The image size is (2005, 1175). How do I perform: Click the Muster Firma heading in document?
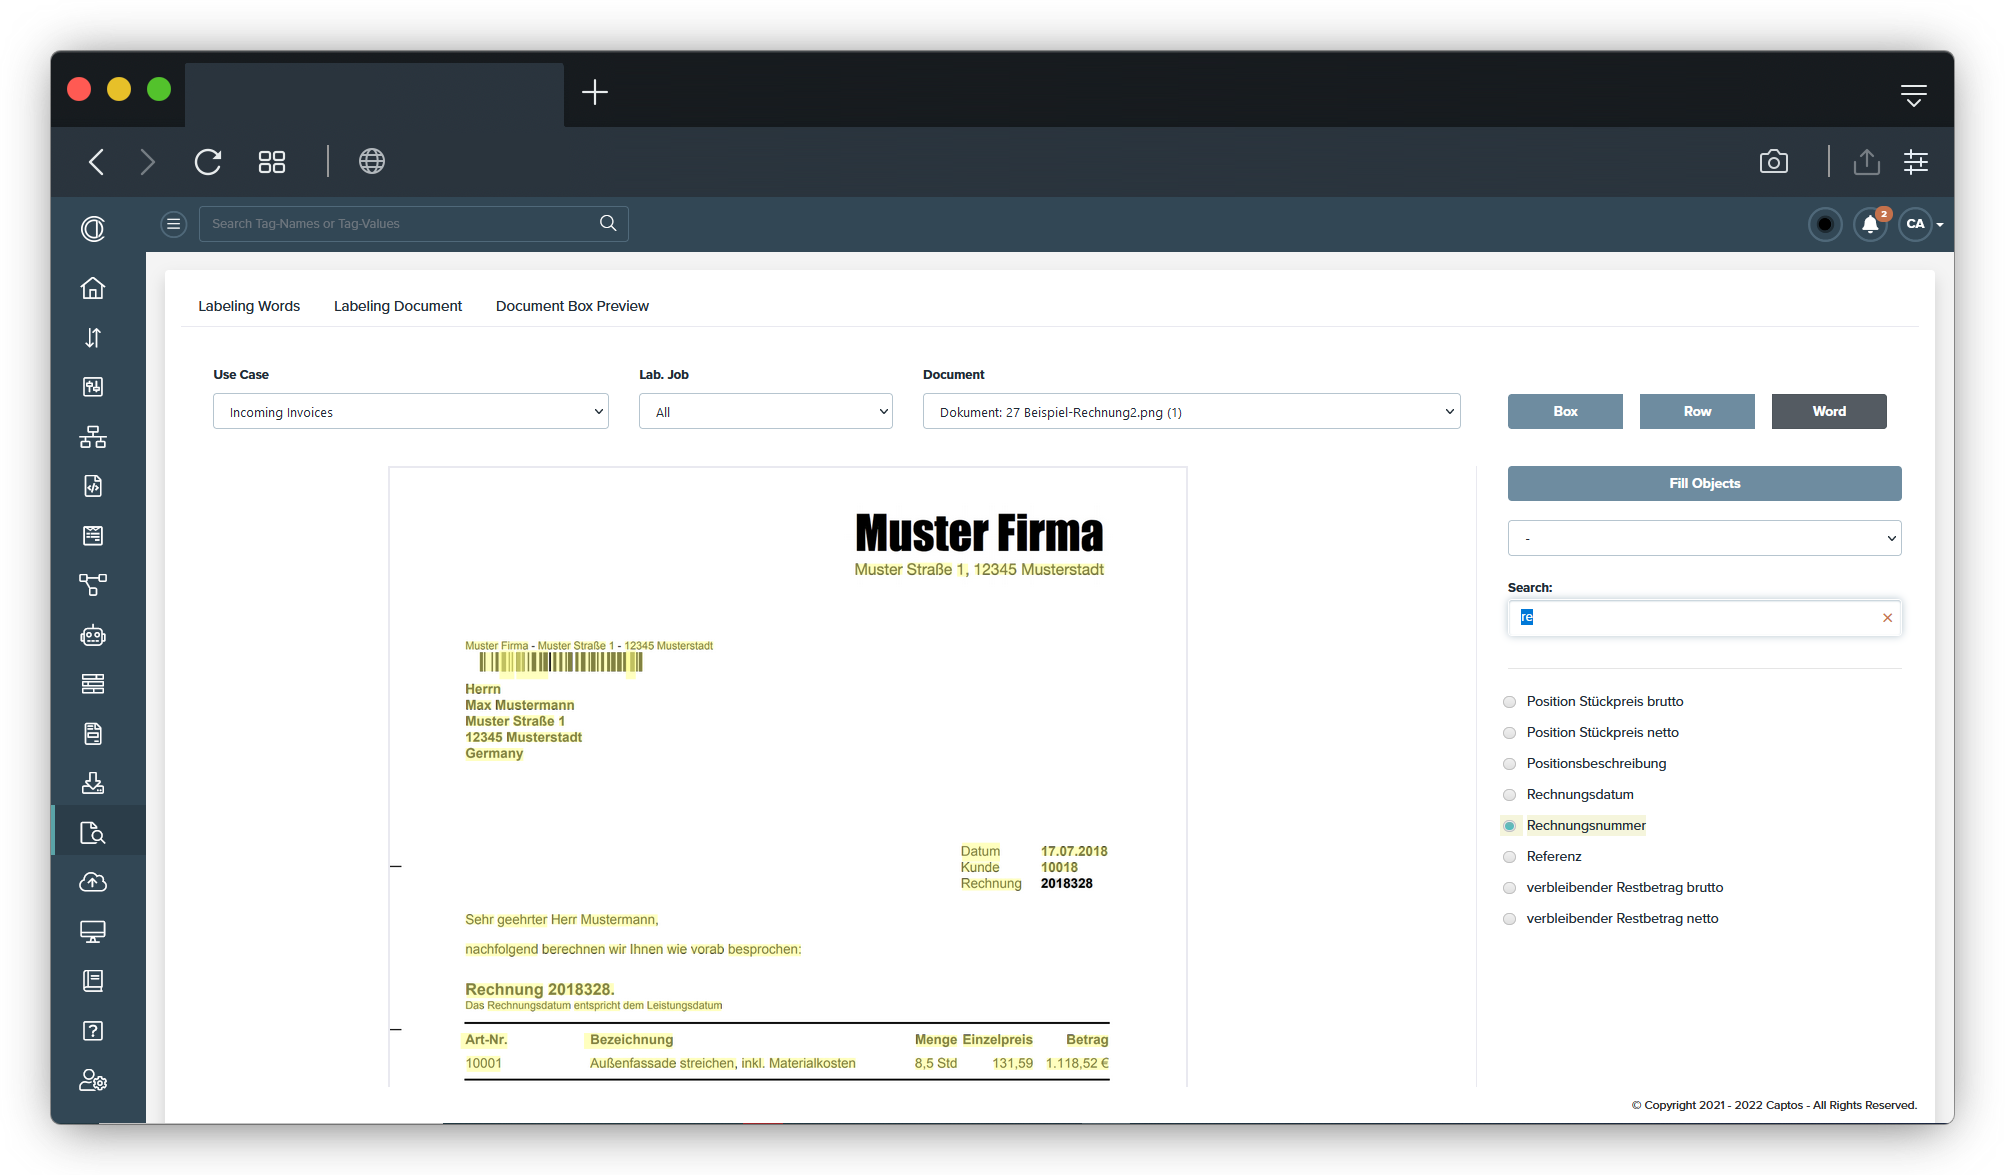pos(979,533)
